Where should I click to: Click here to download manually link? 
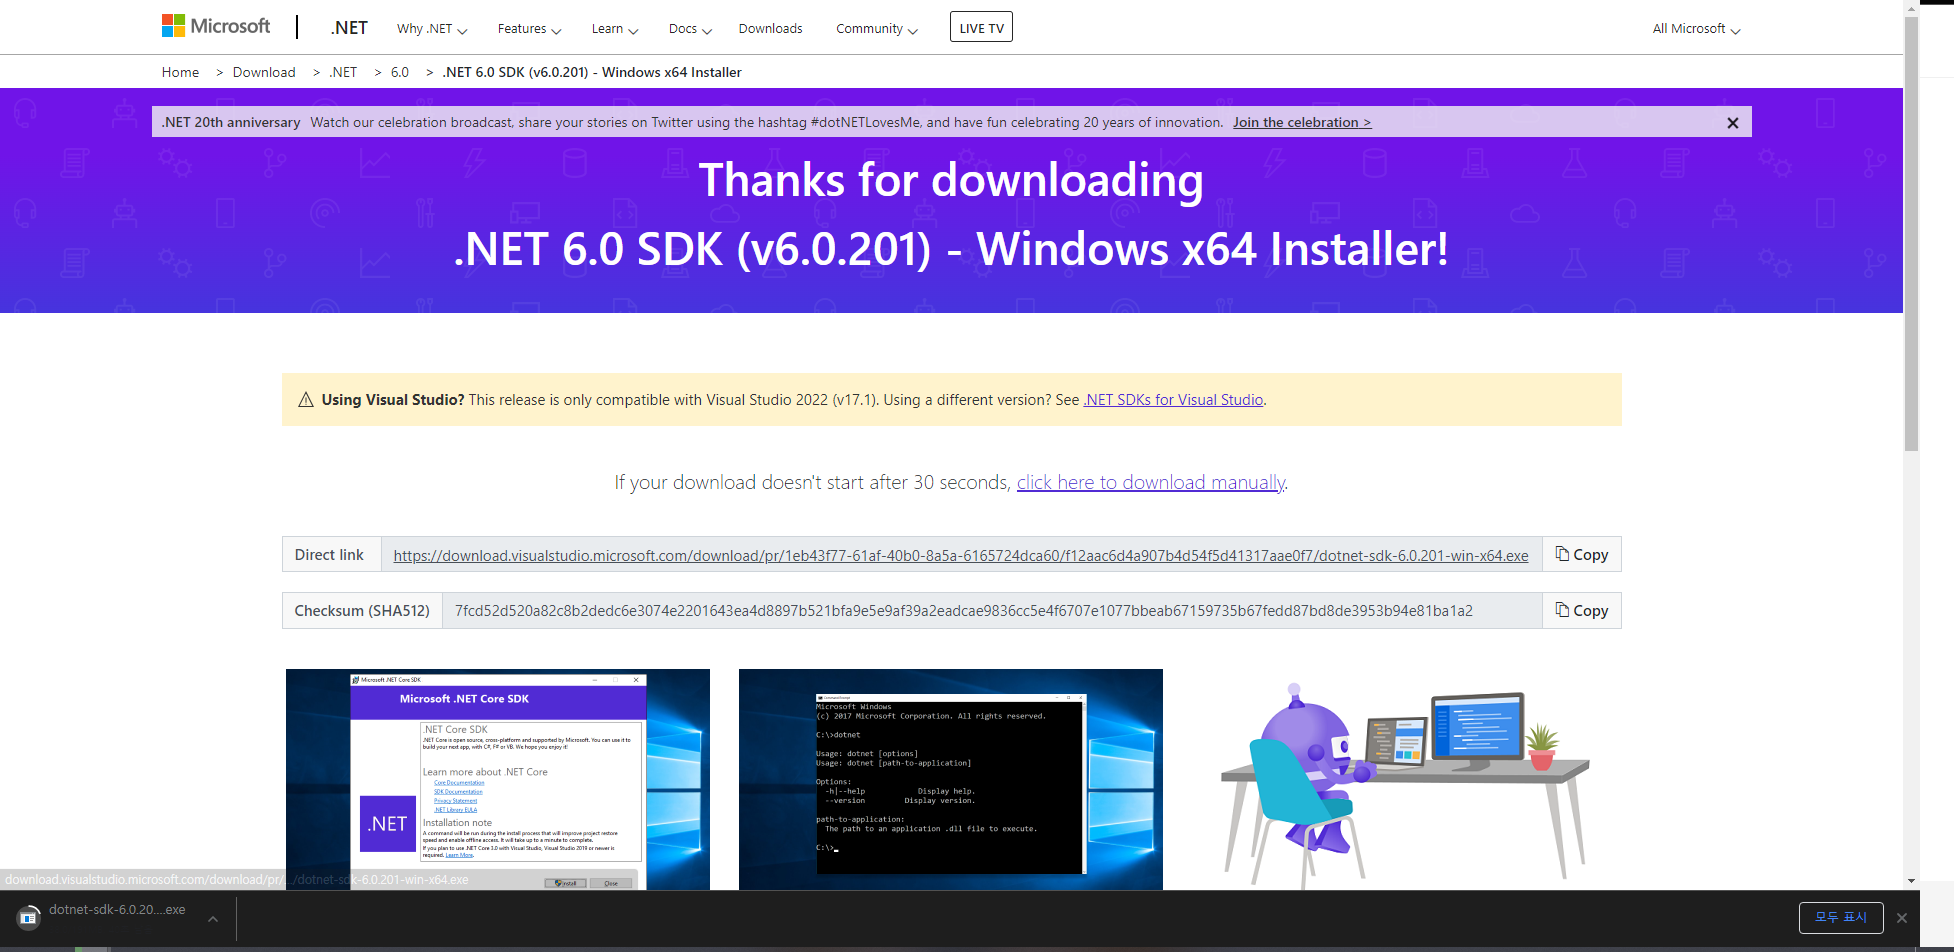point(1151,482)
